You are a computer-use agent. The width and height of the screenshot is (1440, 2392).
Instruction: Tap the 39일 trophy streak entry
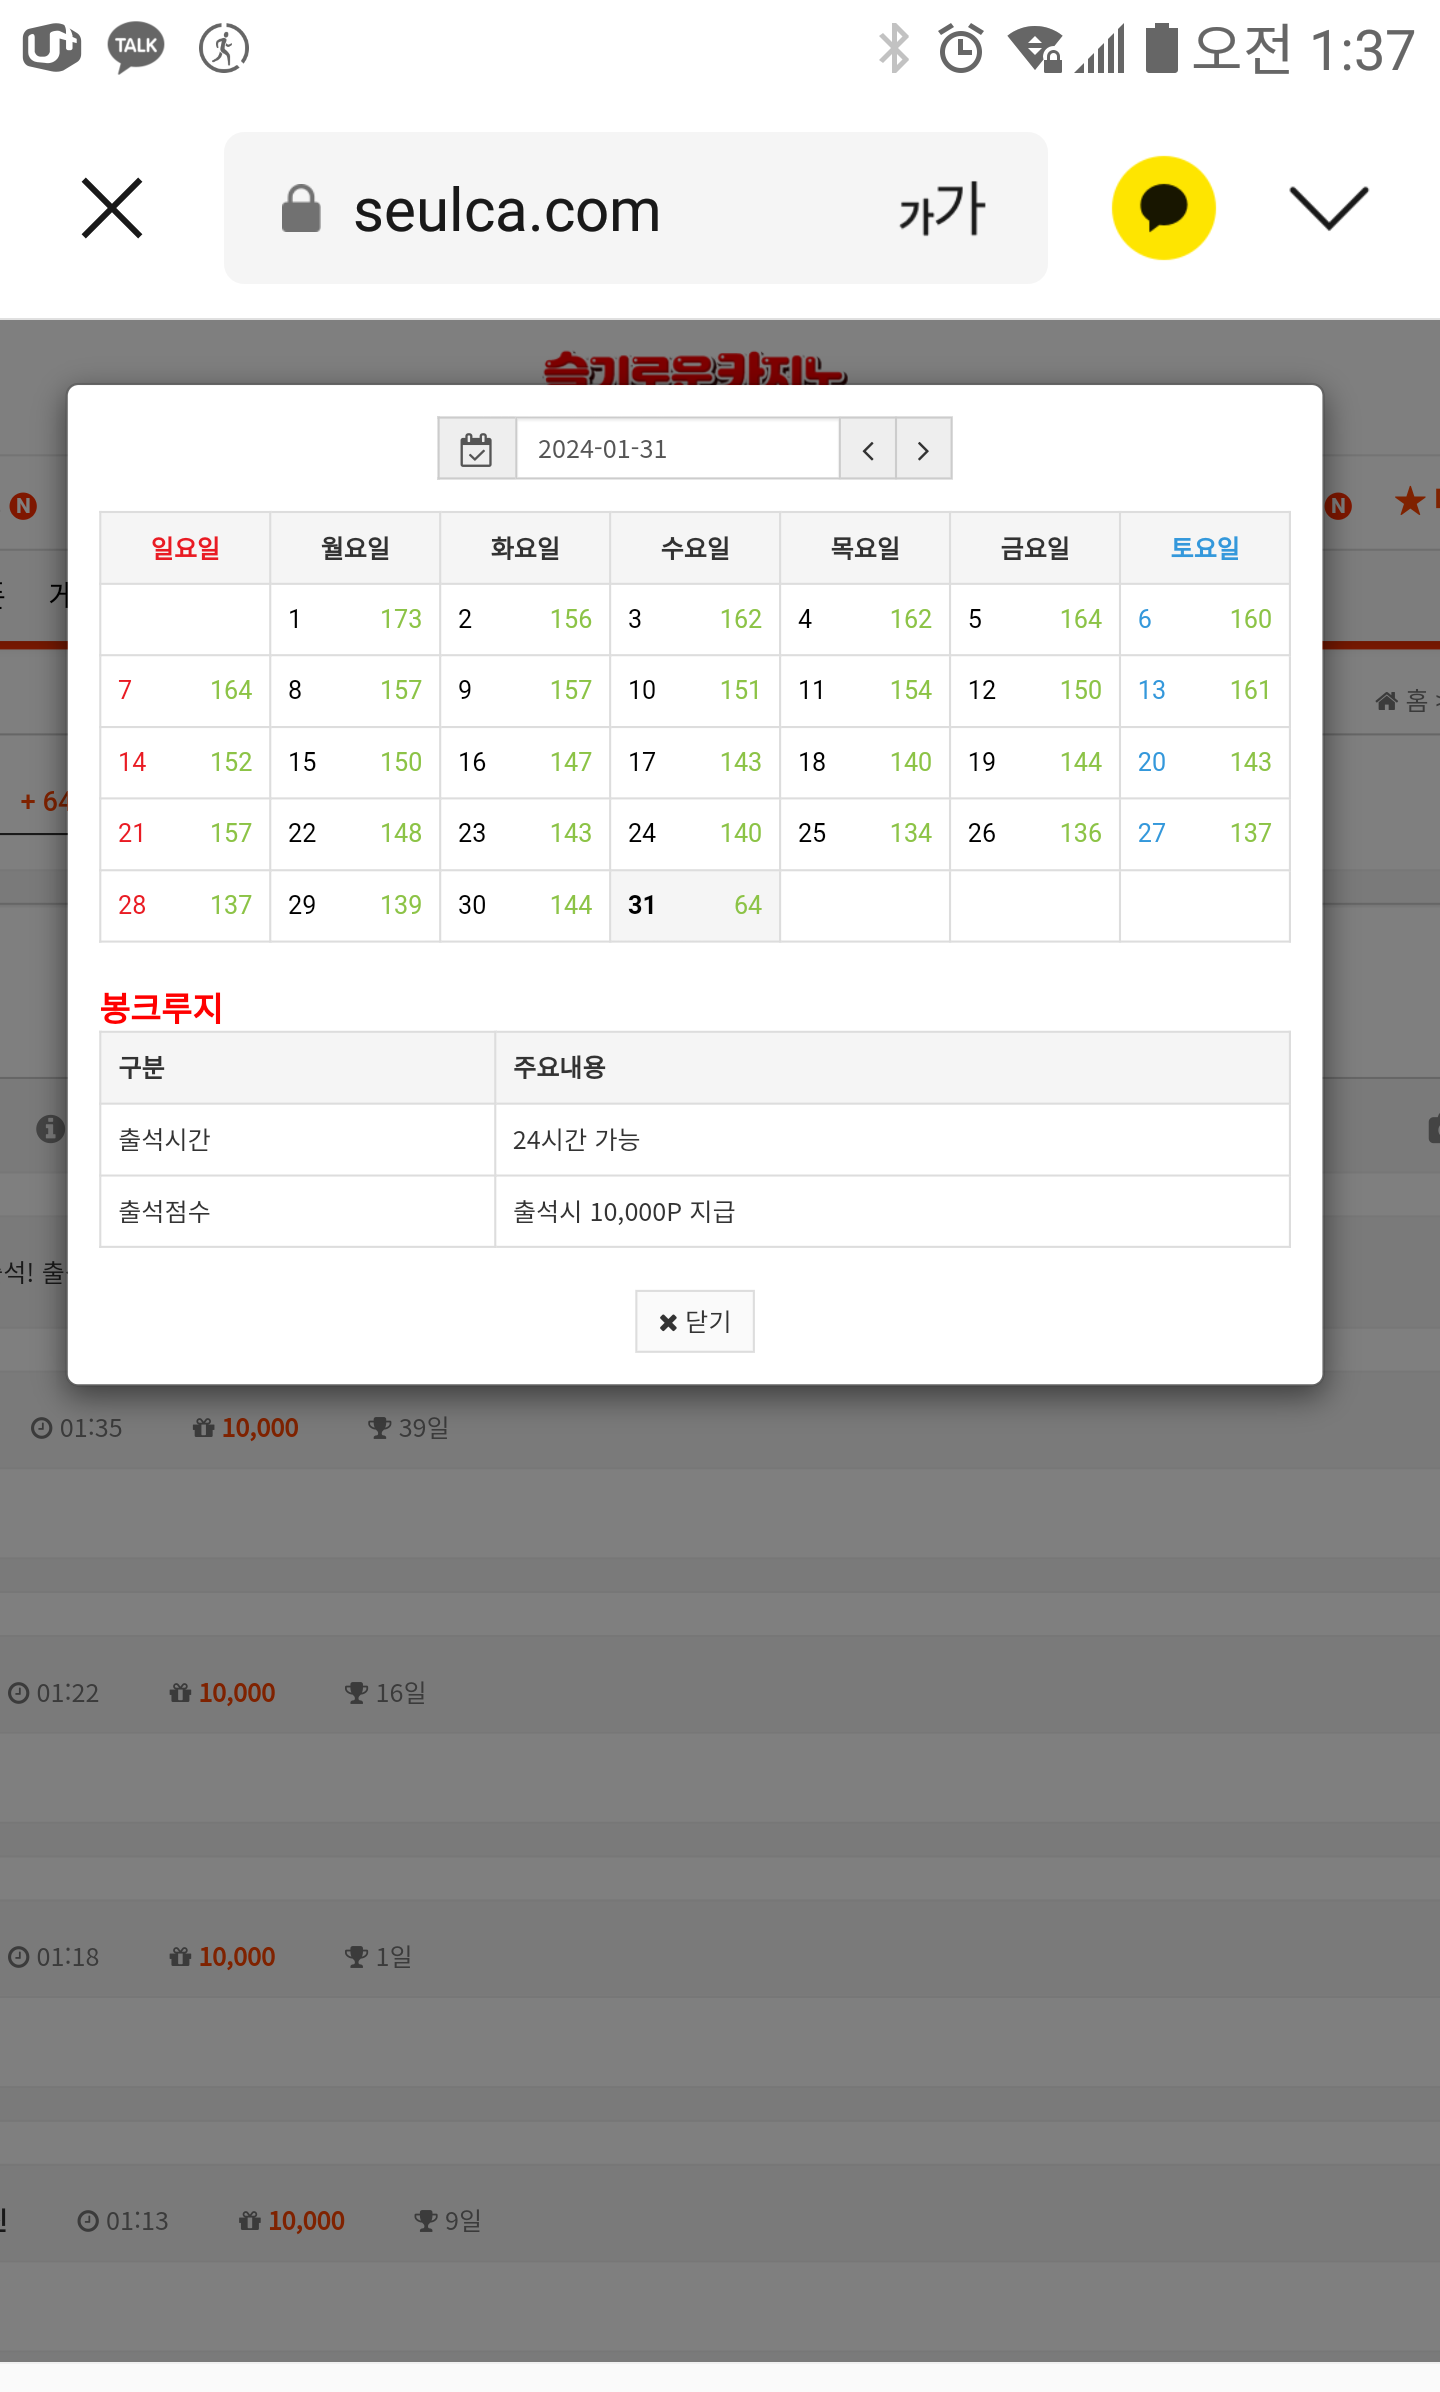click(x=408, y=1428)
